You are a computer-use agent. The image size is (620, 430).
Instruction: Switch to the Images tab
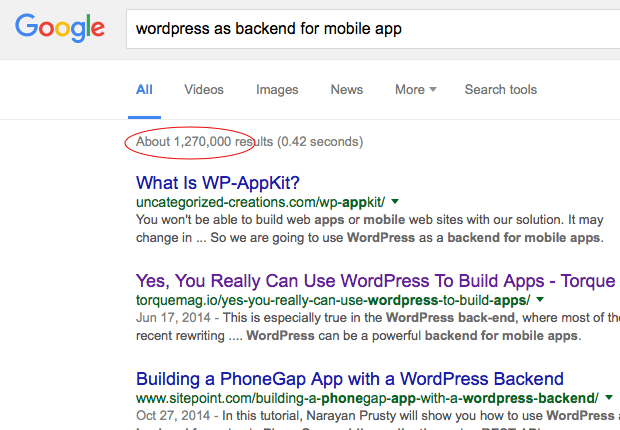pos(277,90)
